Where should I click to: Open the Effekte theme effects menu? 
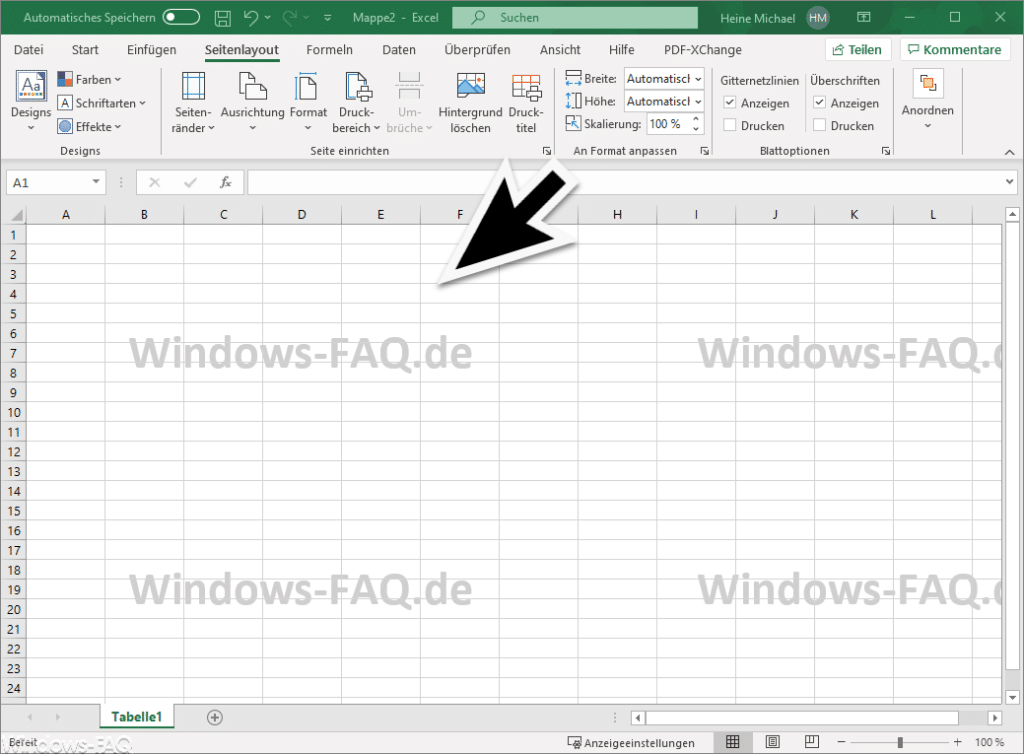89,127
